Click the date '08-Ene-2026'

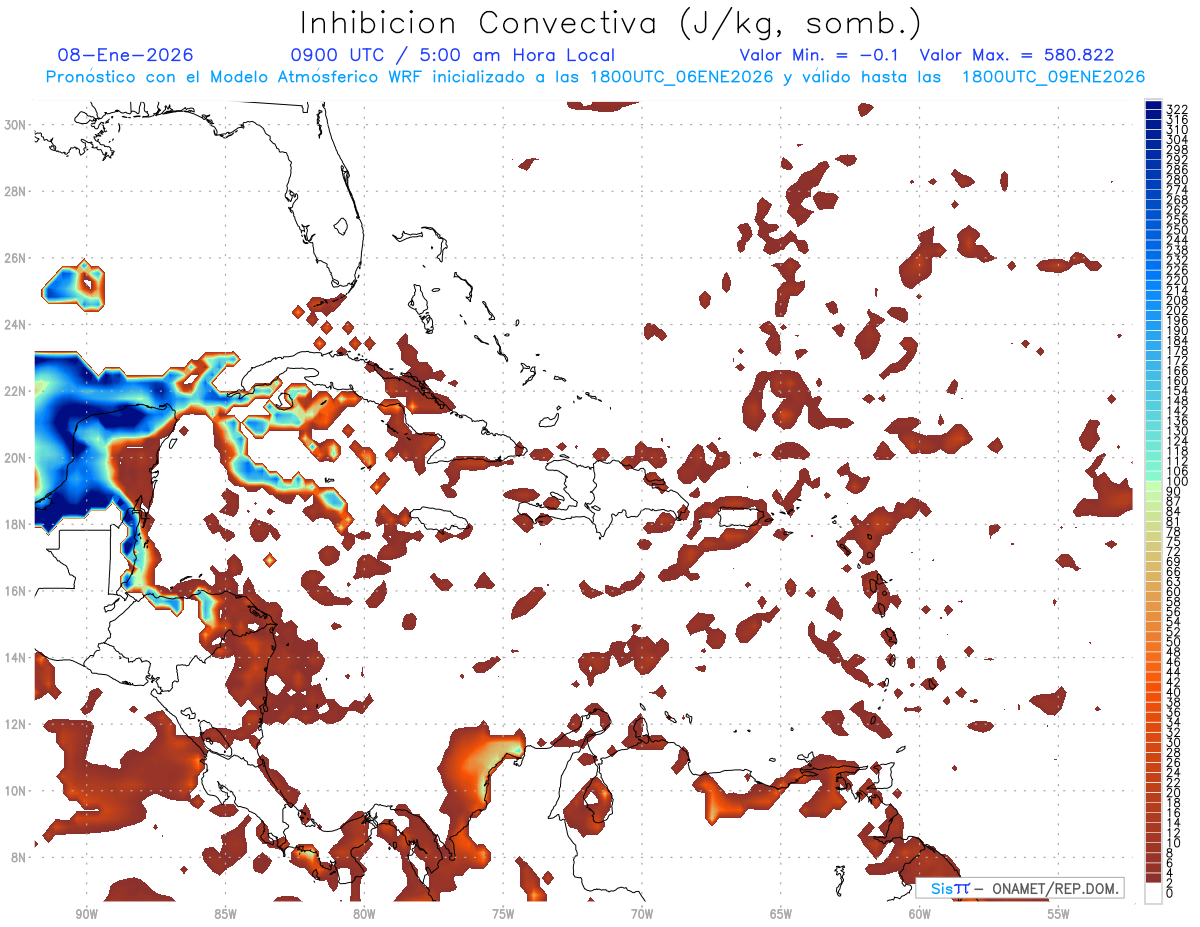click(126, 55)
